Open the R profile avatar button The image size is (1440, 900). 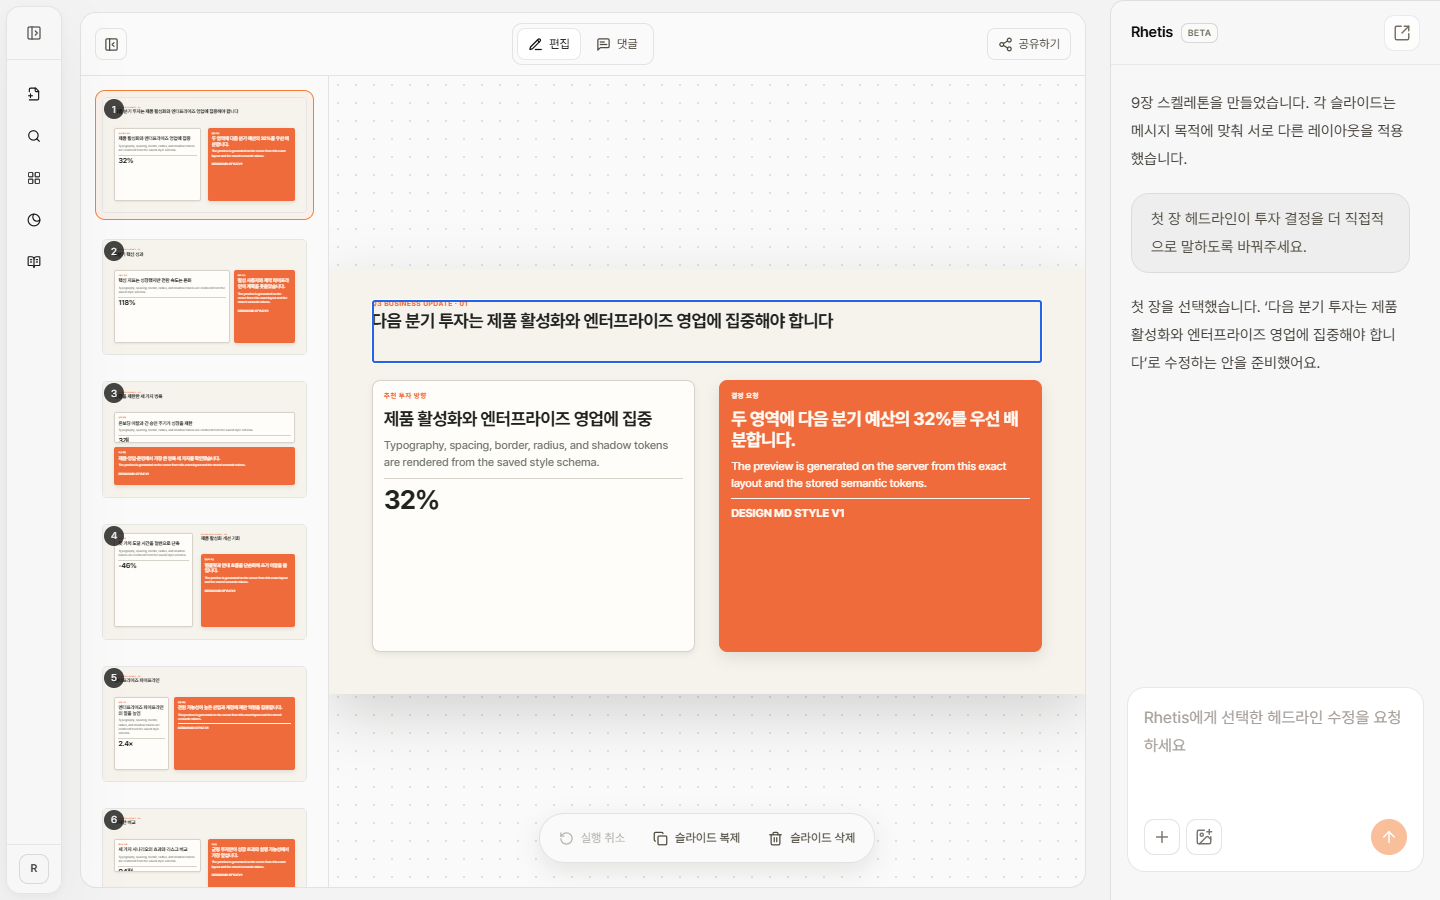34,868
